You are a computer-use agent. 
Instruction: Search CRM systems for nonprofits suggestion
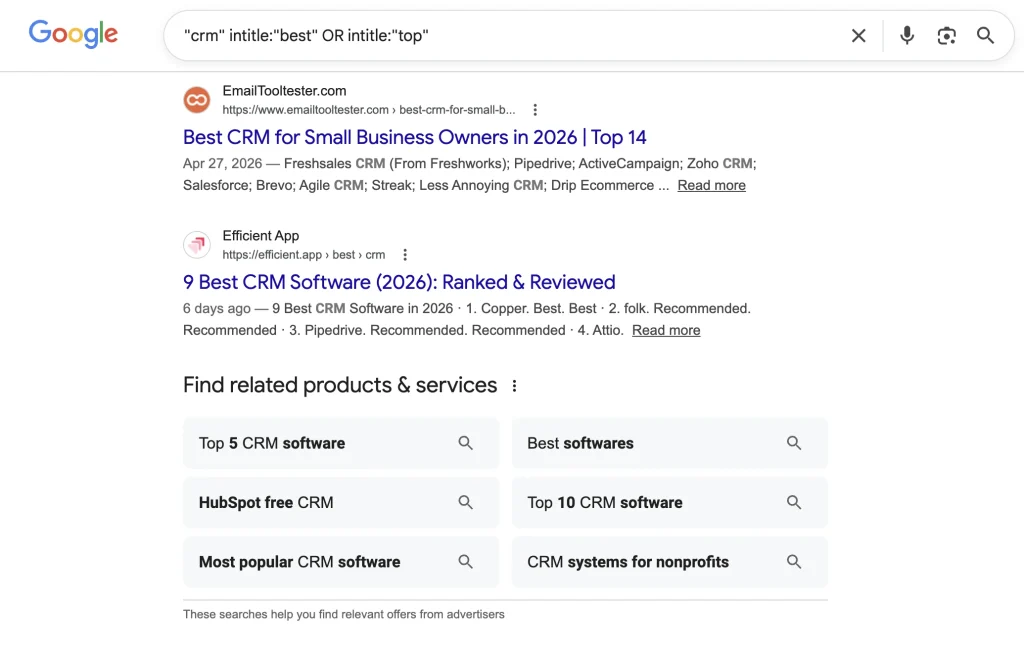tap(669, 562)
